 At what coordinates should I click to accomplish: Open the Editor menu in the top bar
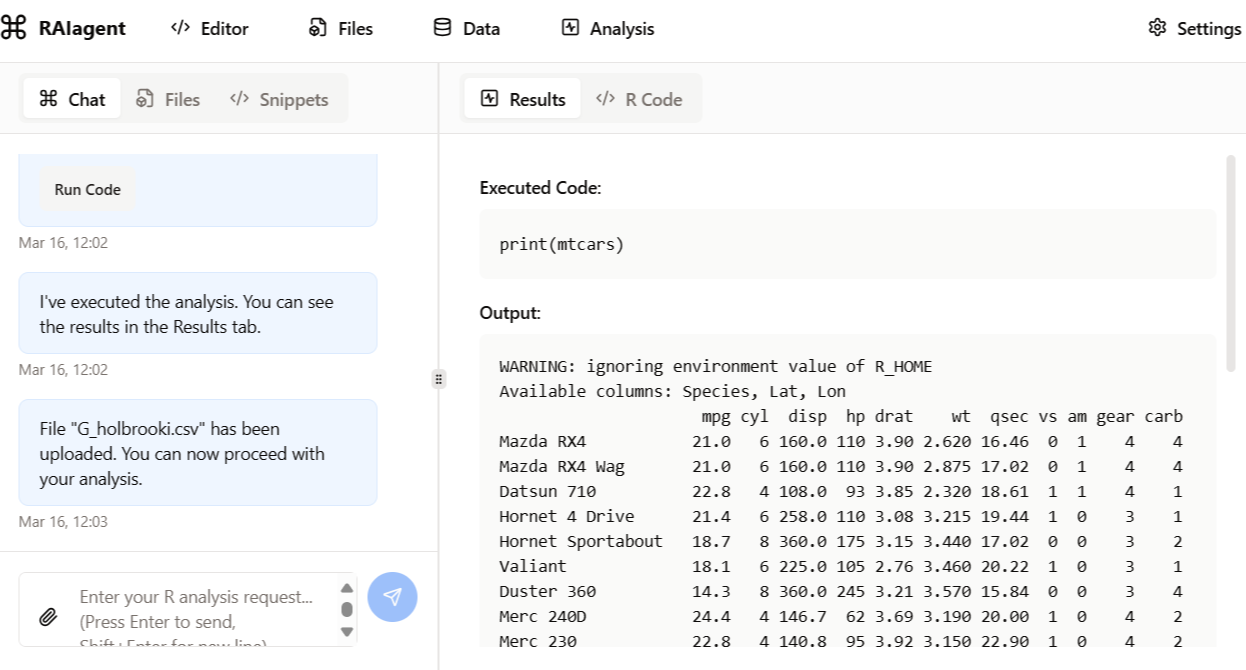210,28
